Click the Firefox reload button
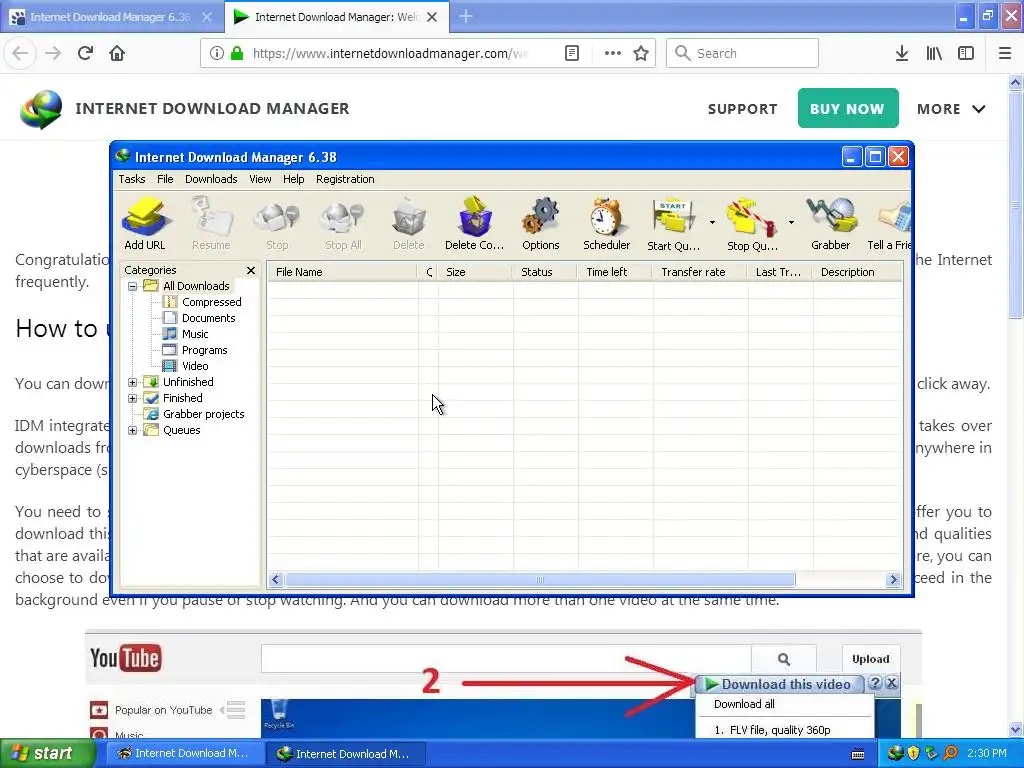 click(x=85, y=54)
